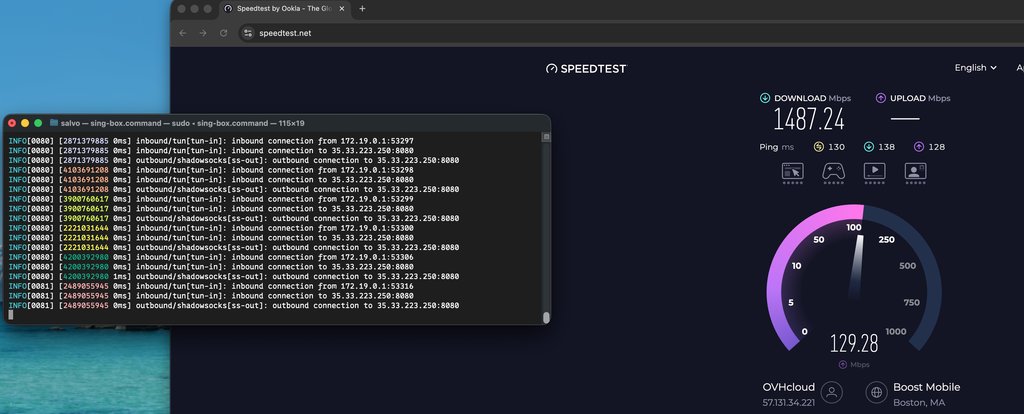Viewport: 1024px width, 414px height.
Task: Go forward using the browser forward arrow
Action: (x=203, y=33)
